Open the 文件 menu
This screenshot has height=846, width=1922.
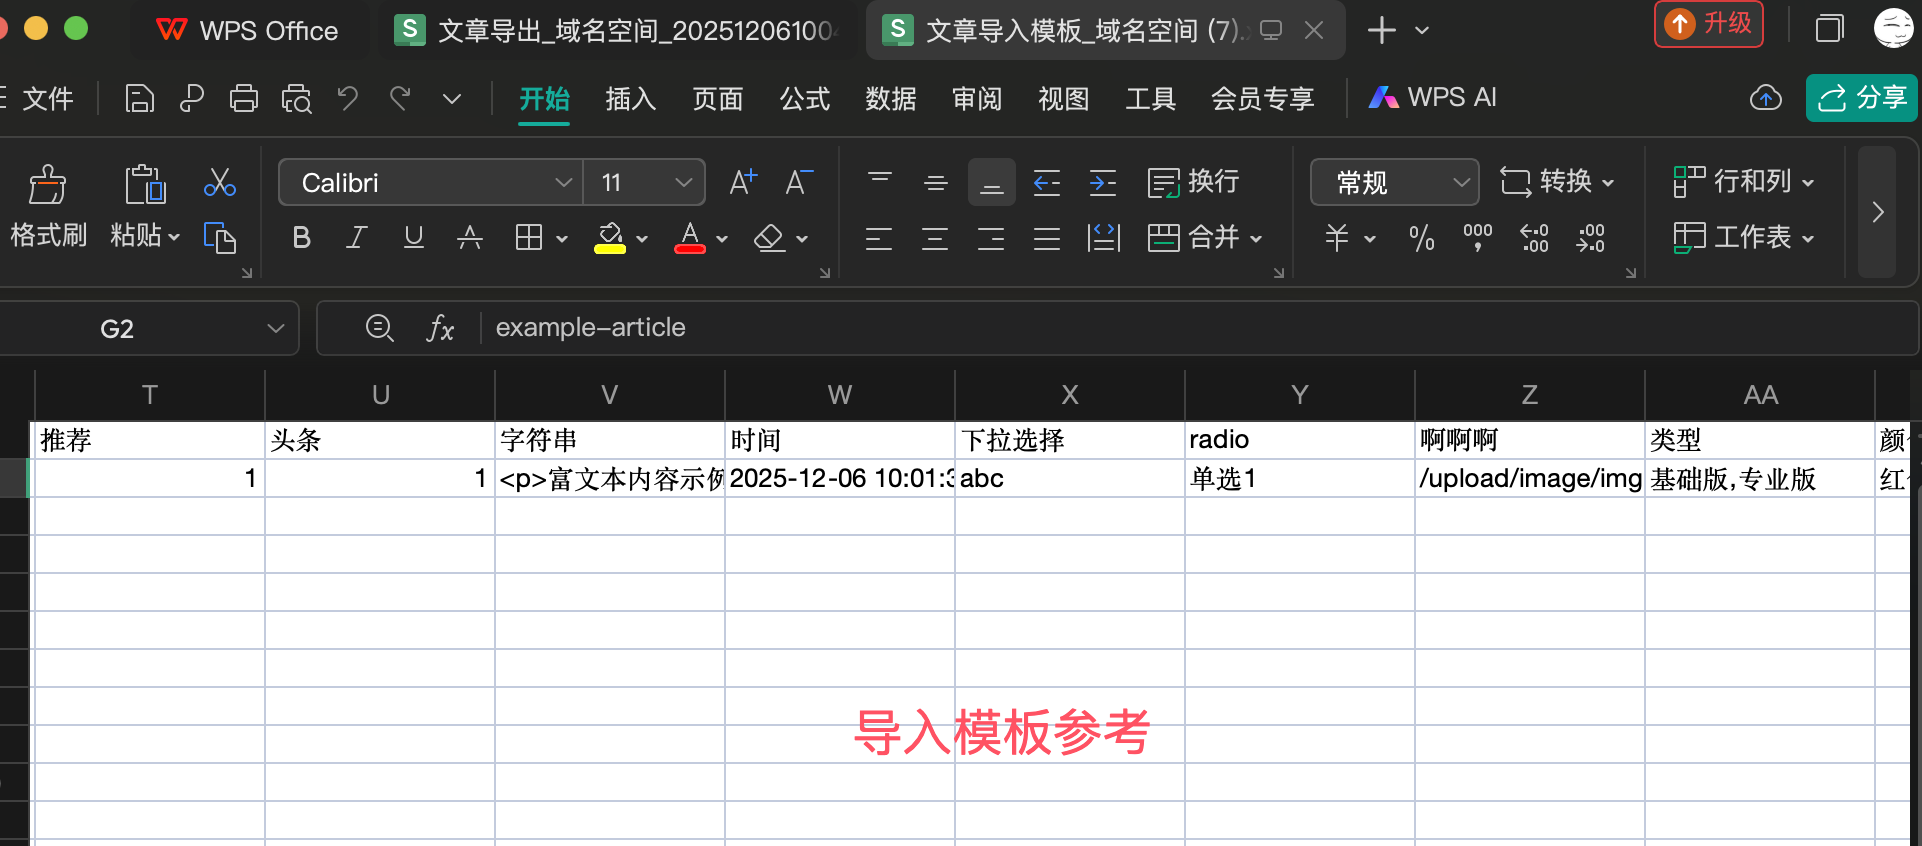(46, 99)
